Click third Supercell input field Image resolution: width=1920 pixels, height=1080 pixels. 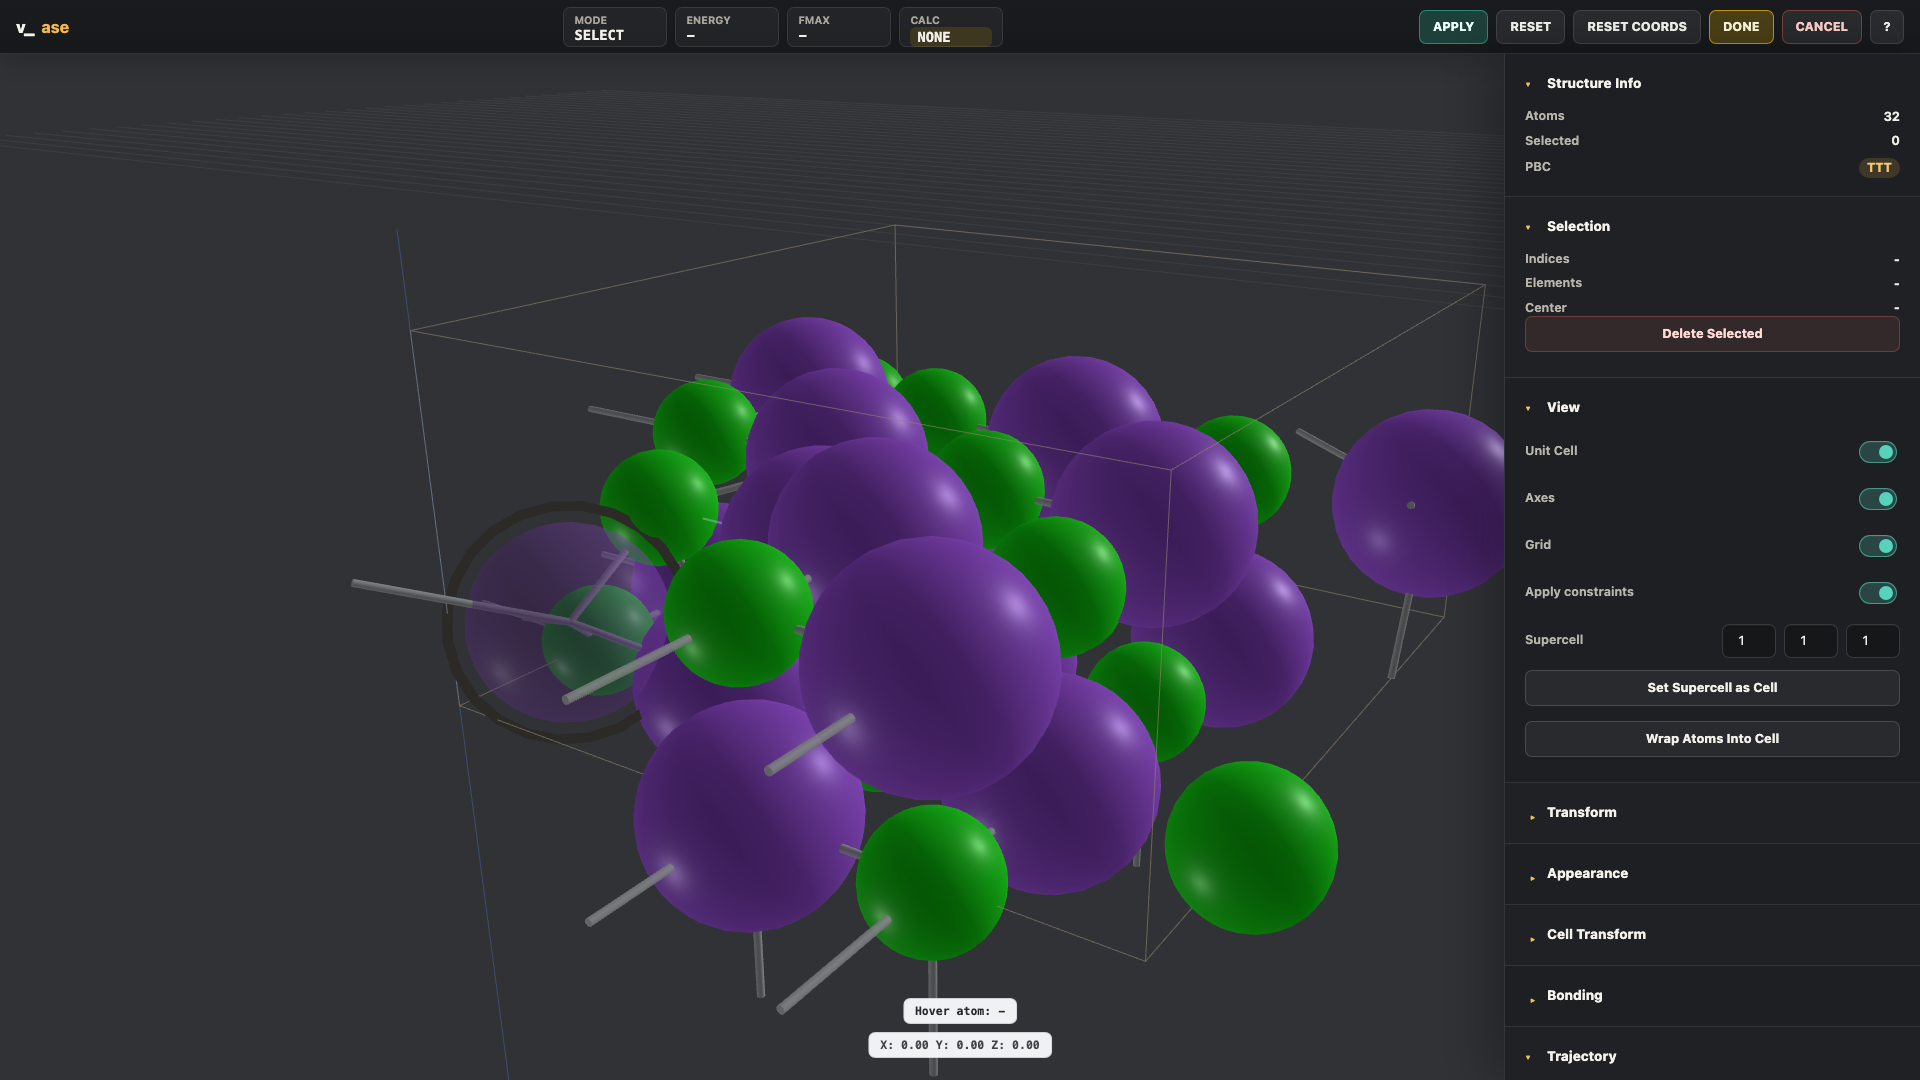pyautogui.click(x=1872, y=641)
